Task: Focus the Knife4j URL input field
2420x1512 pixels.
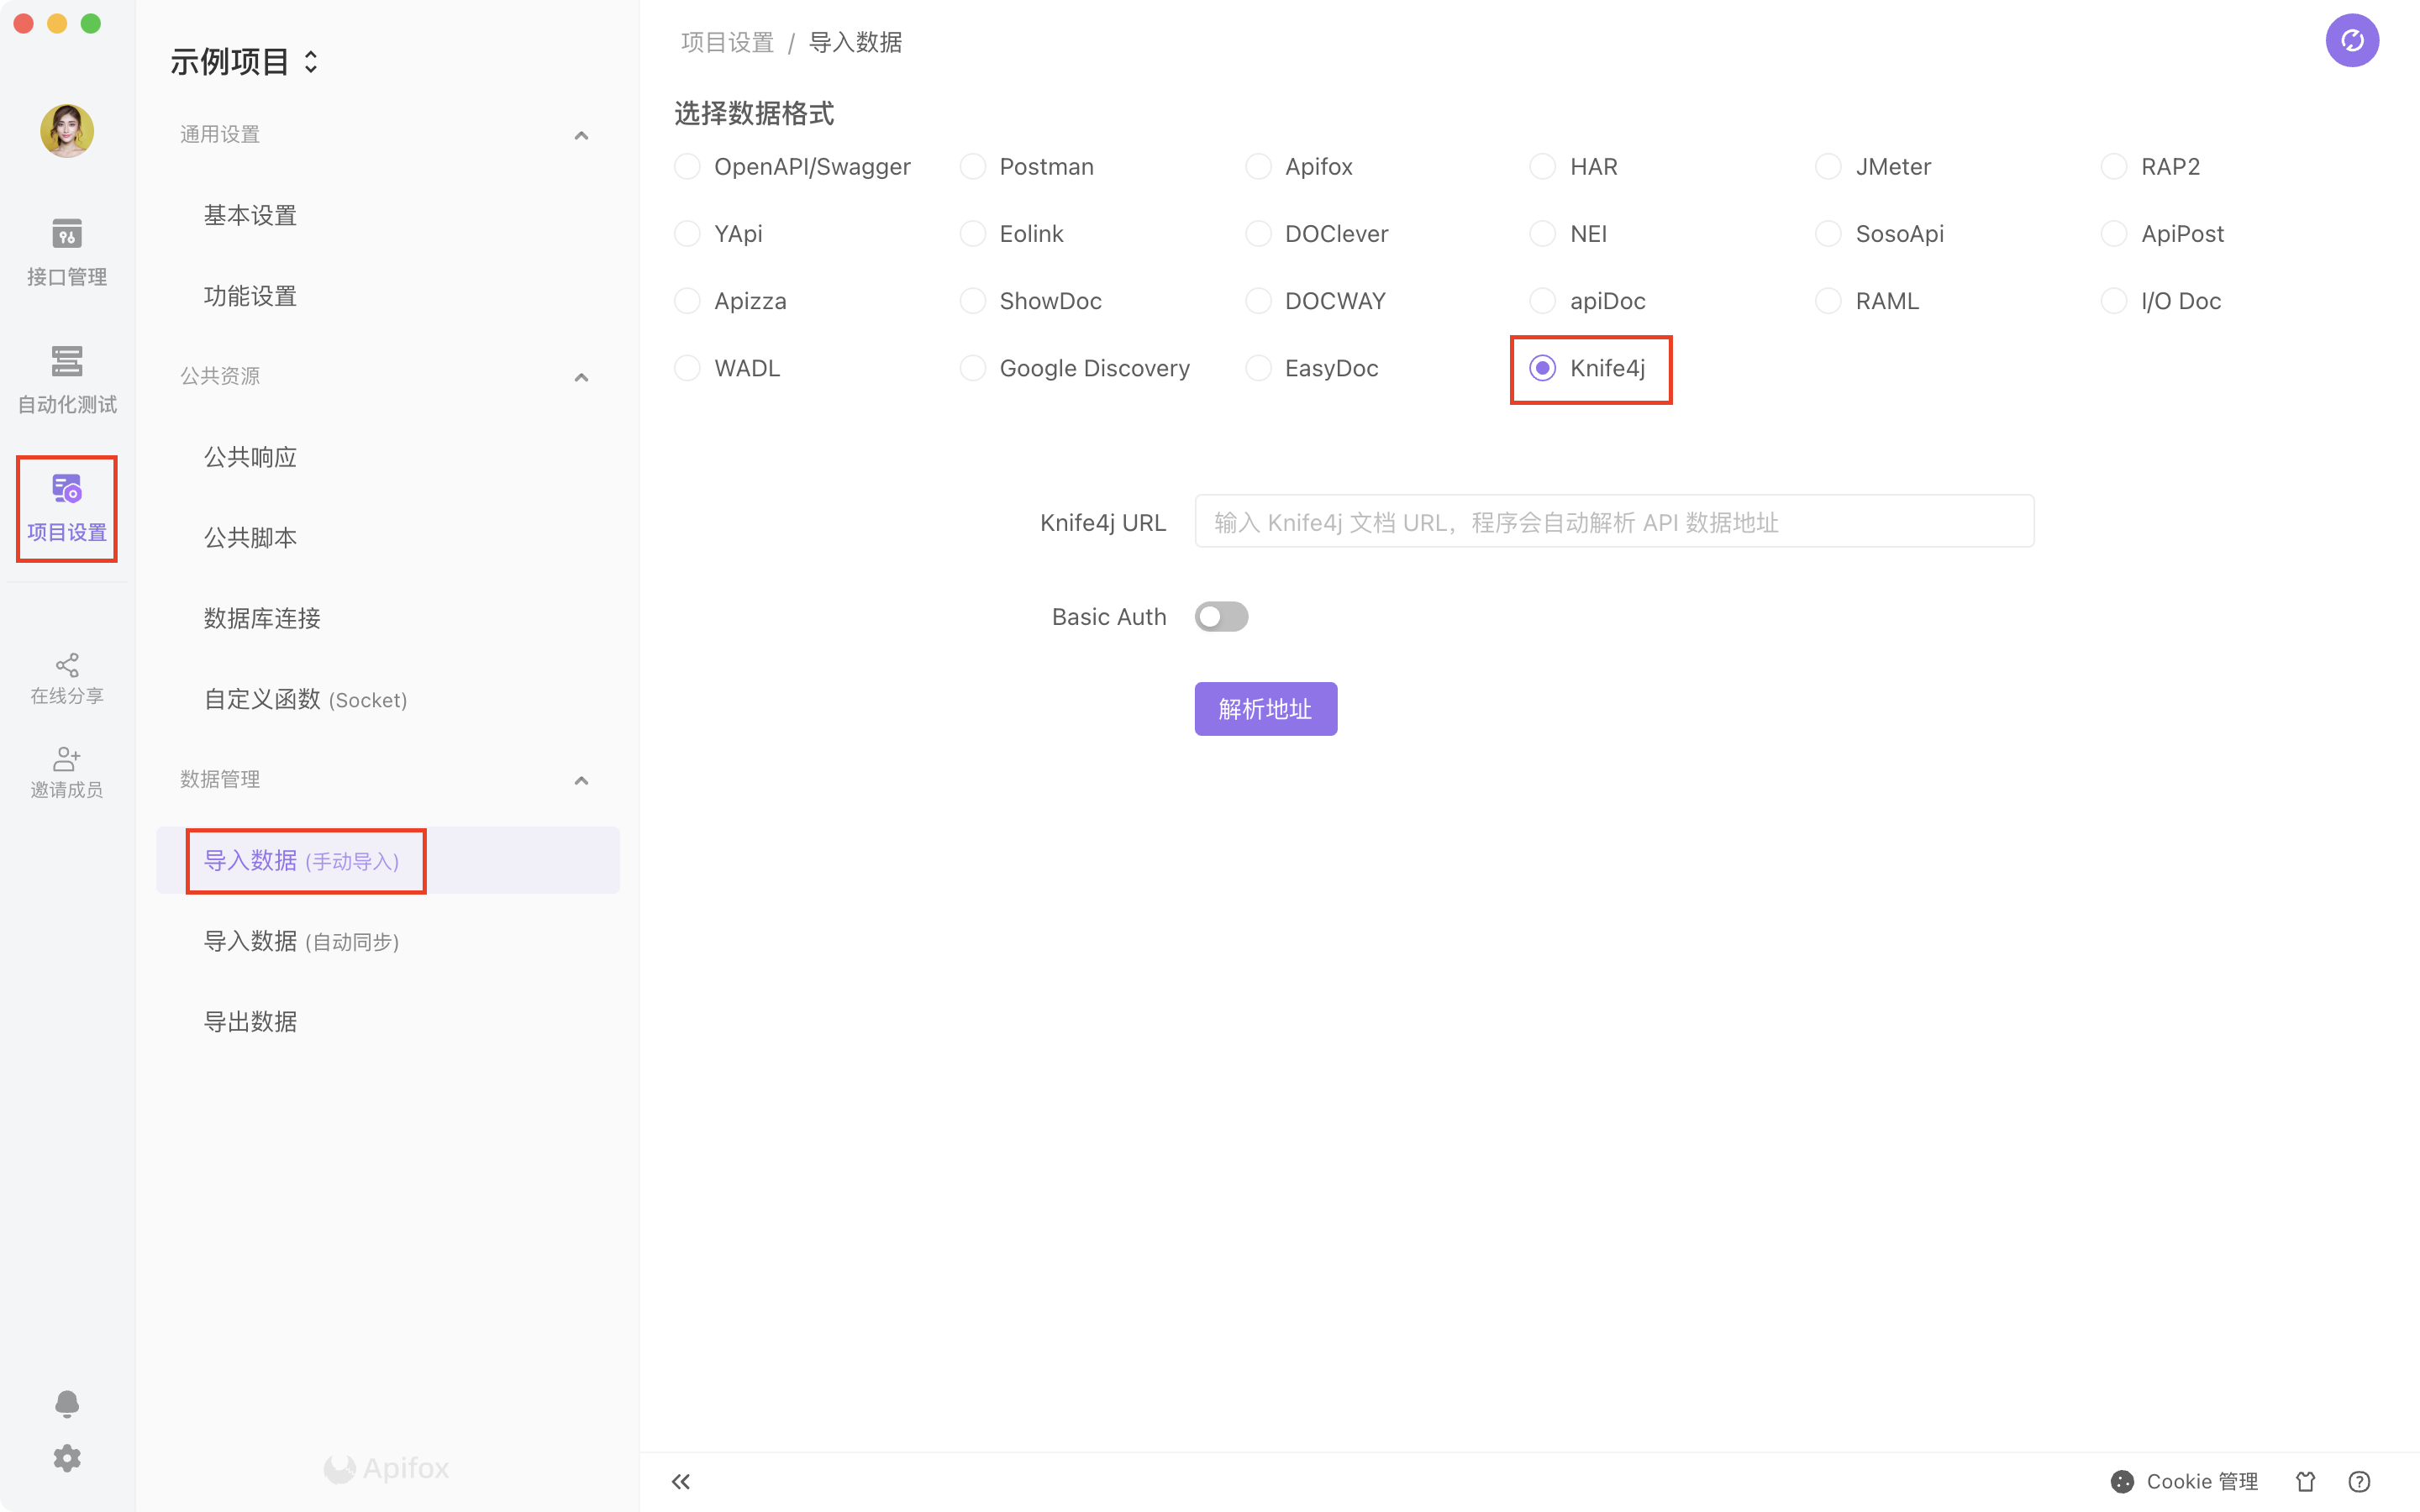Action: (1613, 522)
